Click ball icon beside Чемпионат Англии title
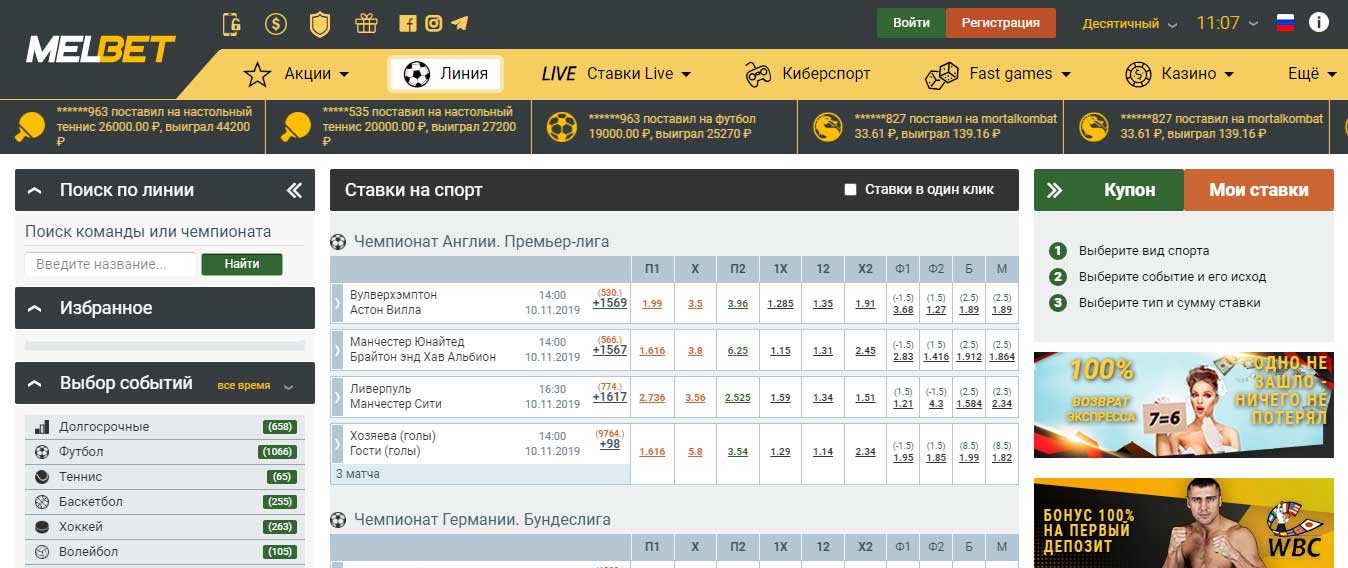 [x=338, y=241]
